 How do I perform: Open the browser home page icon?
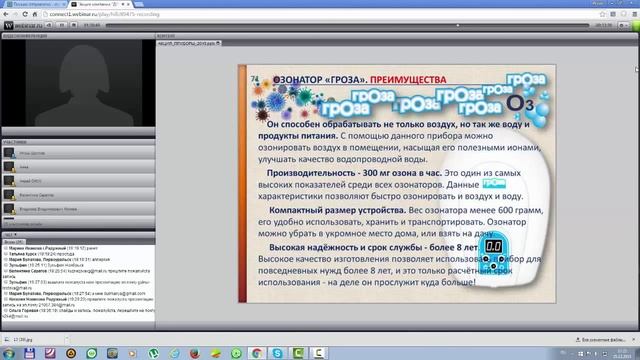pos(35,14)
